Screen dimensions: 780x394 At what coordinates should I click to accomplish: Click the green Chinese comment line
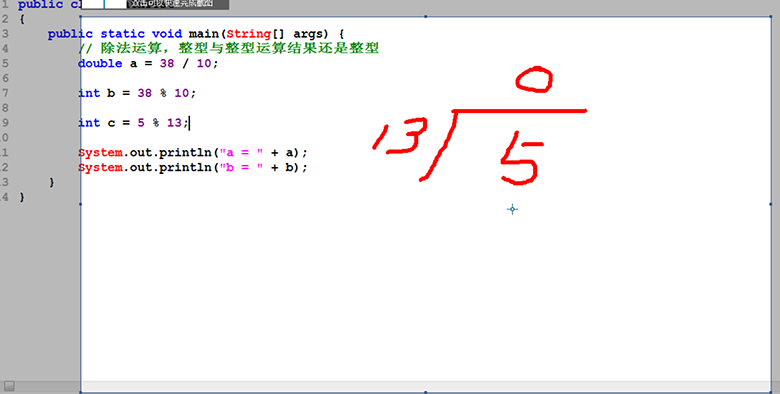228,48
